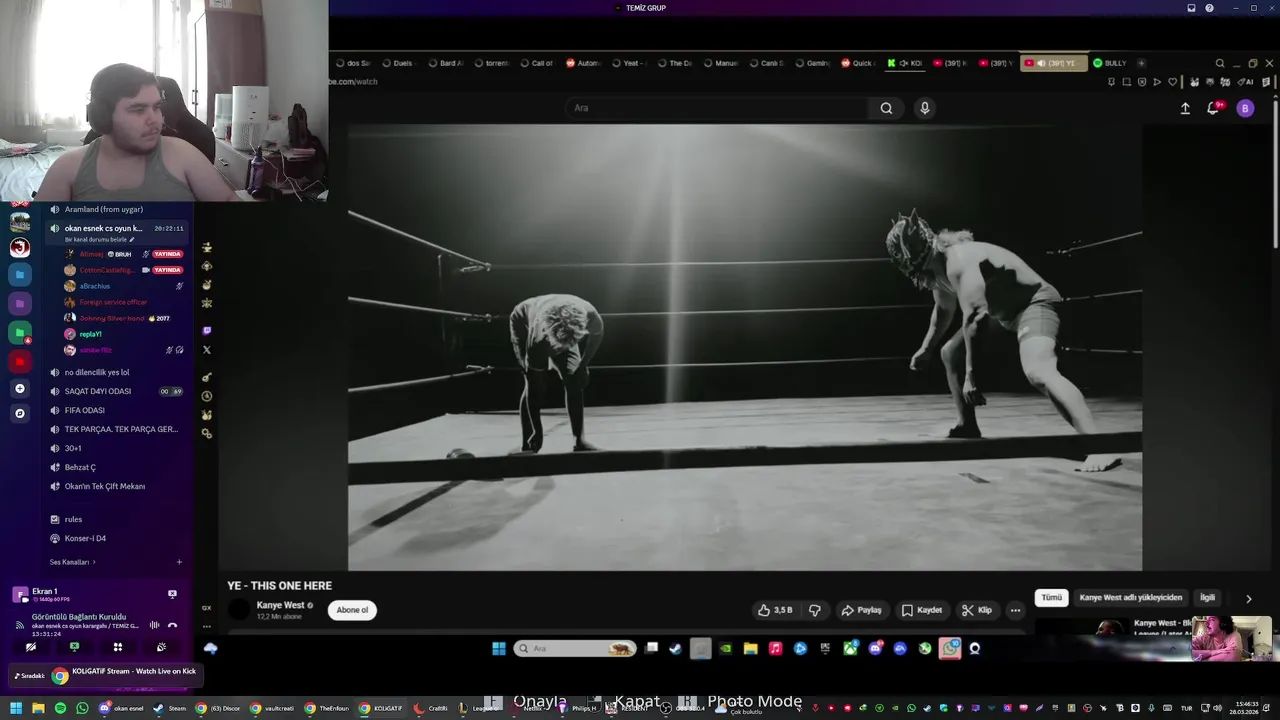Join the FIFA ODASI voice channel

[84, 410]
